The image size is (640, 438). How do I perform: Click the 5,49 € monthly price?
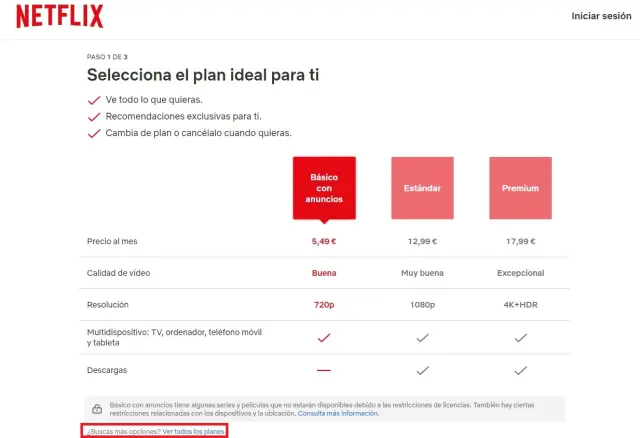[x=324, y=241]
